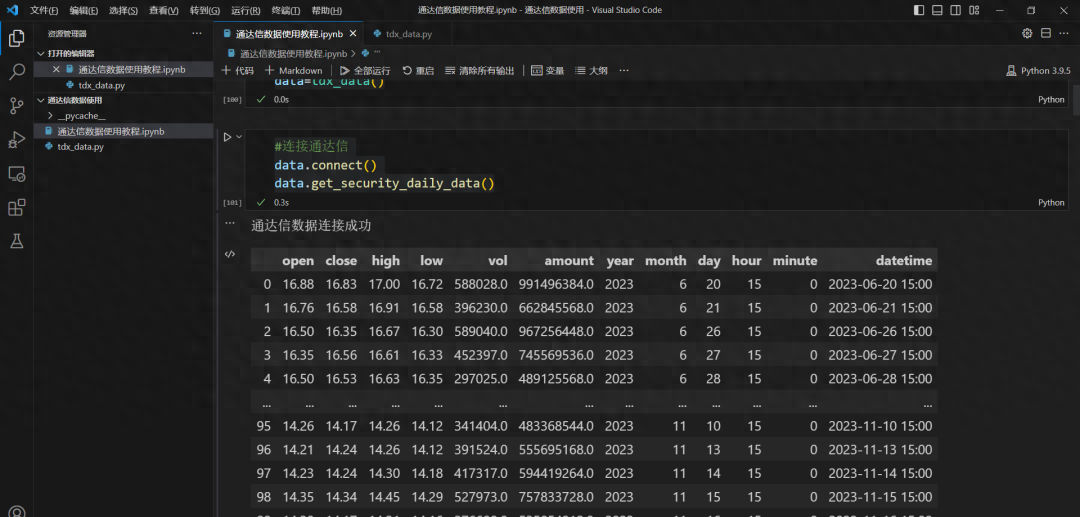Screen dimensions: 1080x517
Task: Open the 运行(R) menu
Action: click(x=246, y=10)
